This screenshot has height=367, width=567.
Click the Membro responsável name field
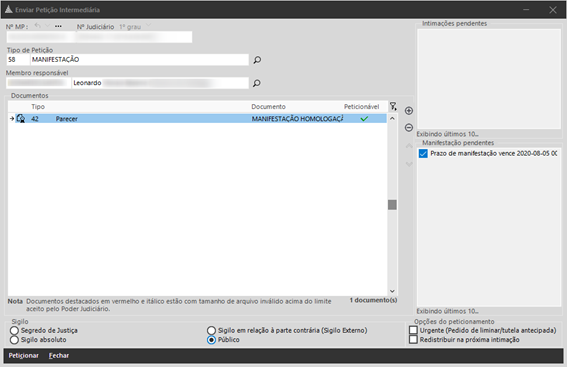point(160,83)
